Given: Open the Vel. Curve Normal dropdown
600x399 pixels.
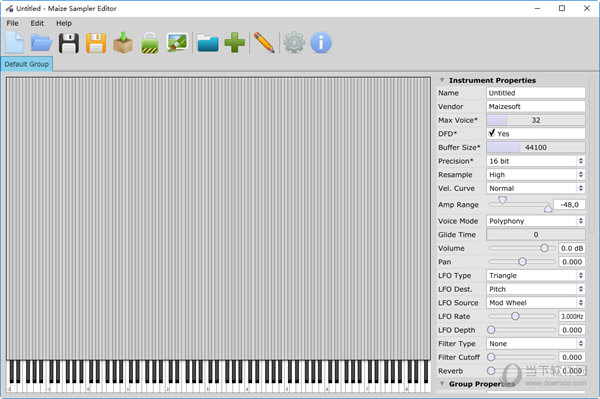Looking at the screenshot, I should tap(536, 188).
